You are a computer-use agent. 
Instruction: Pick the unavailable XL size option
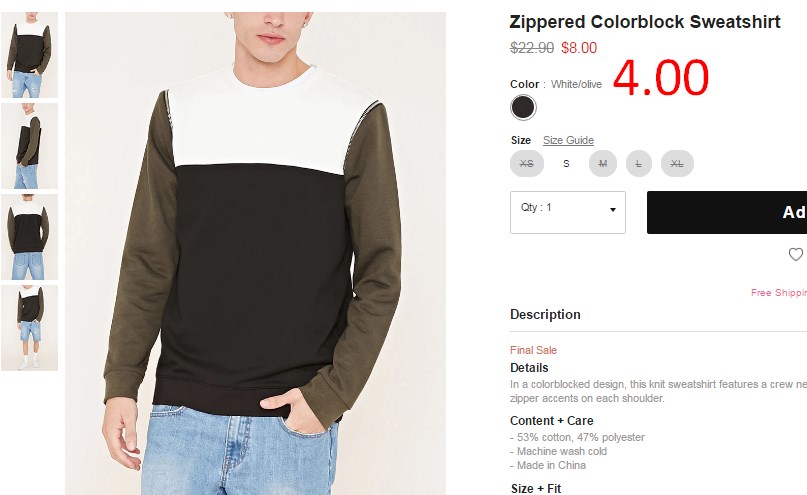coord(677,164)
